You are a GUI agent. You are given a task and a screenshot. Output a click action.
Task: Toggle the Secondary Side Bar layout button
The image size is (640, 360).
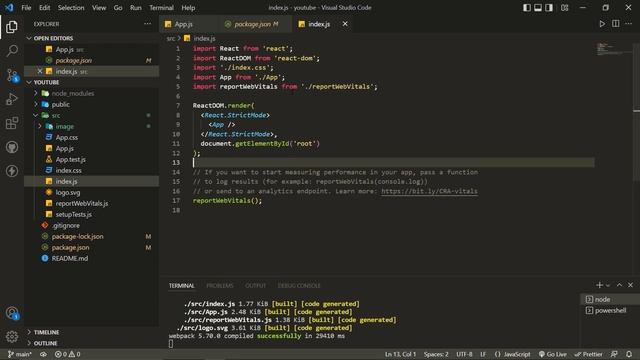tap(549, 8)
